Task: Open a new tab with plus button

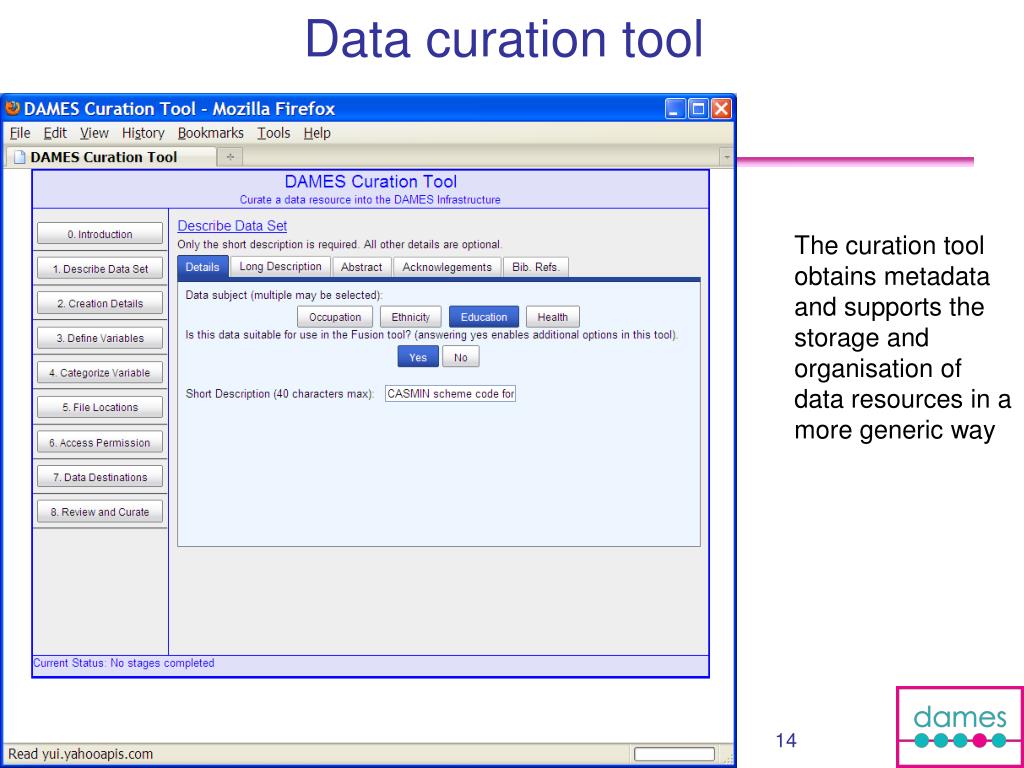Action: click(x=230, y=157)
